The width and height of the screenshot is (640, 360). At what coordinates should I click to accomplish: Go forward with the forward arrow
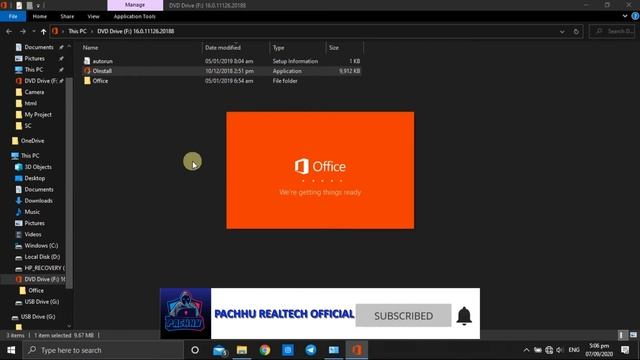click(x=22, y=31)
